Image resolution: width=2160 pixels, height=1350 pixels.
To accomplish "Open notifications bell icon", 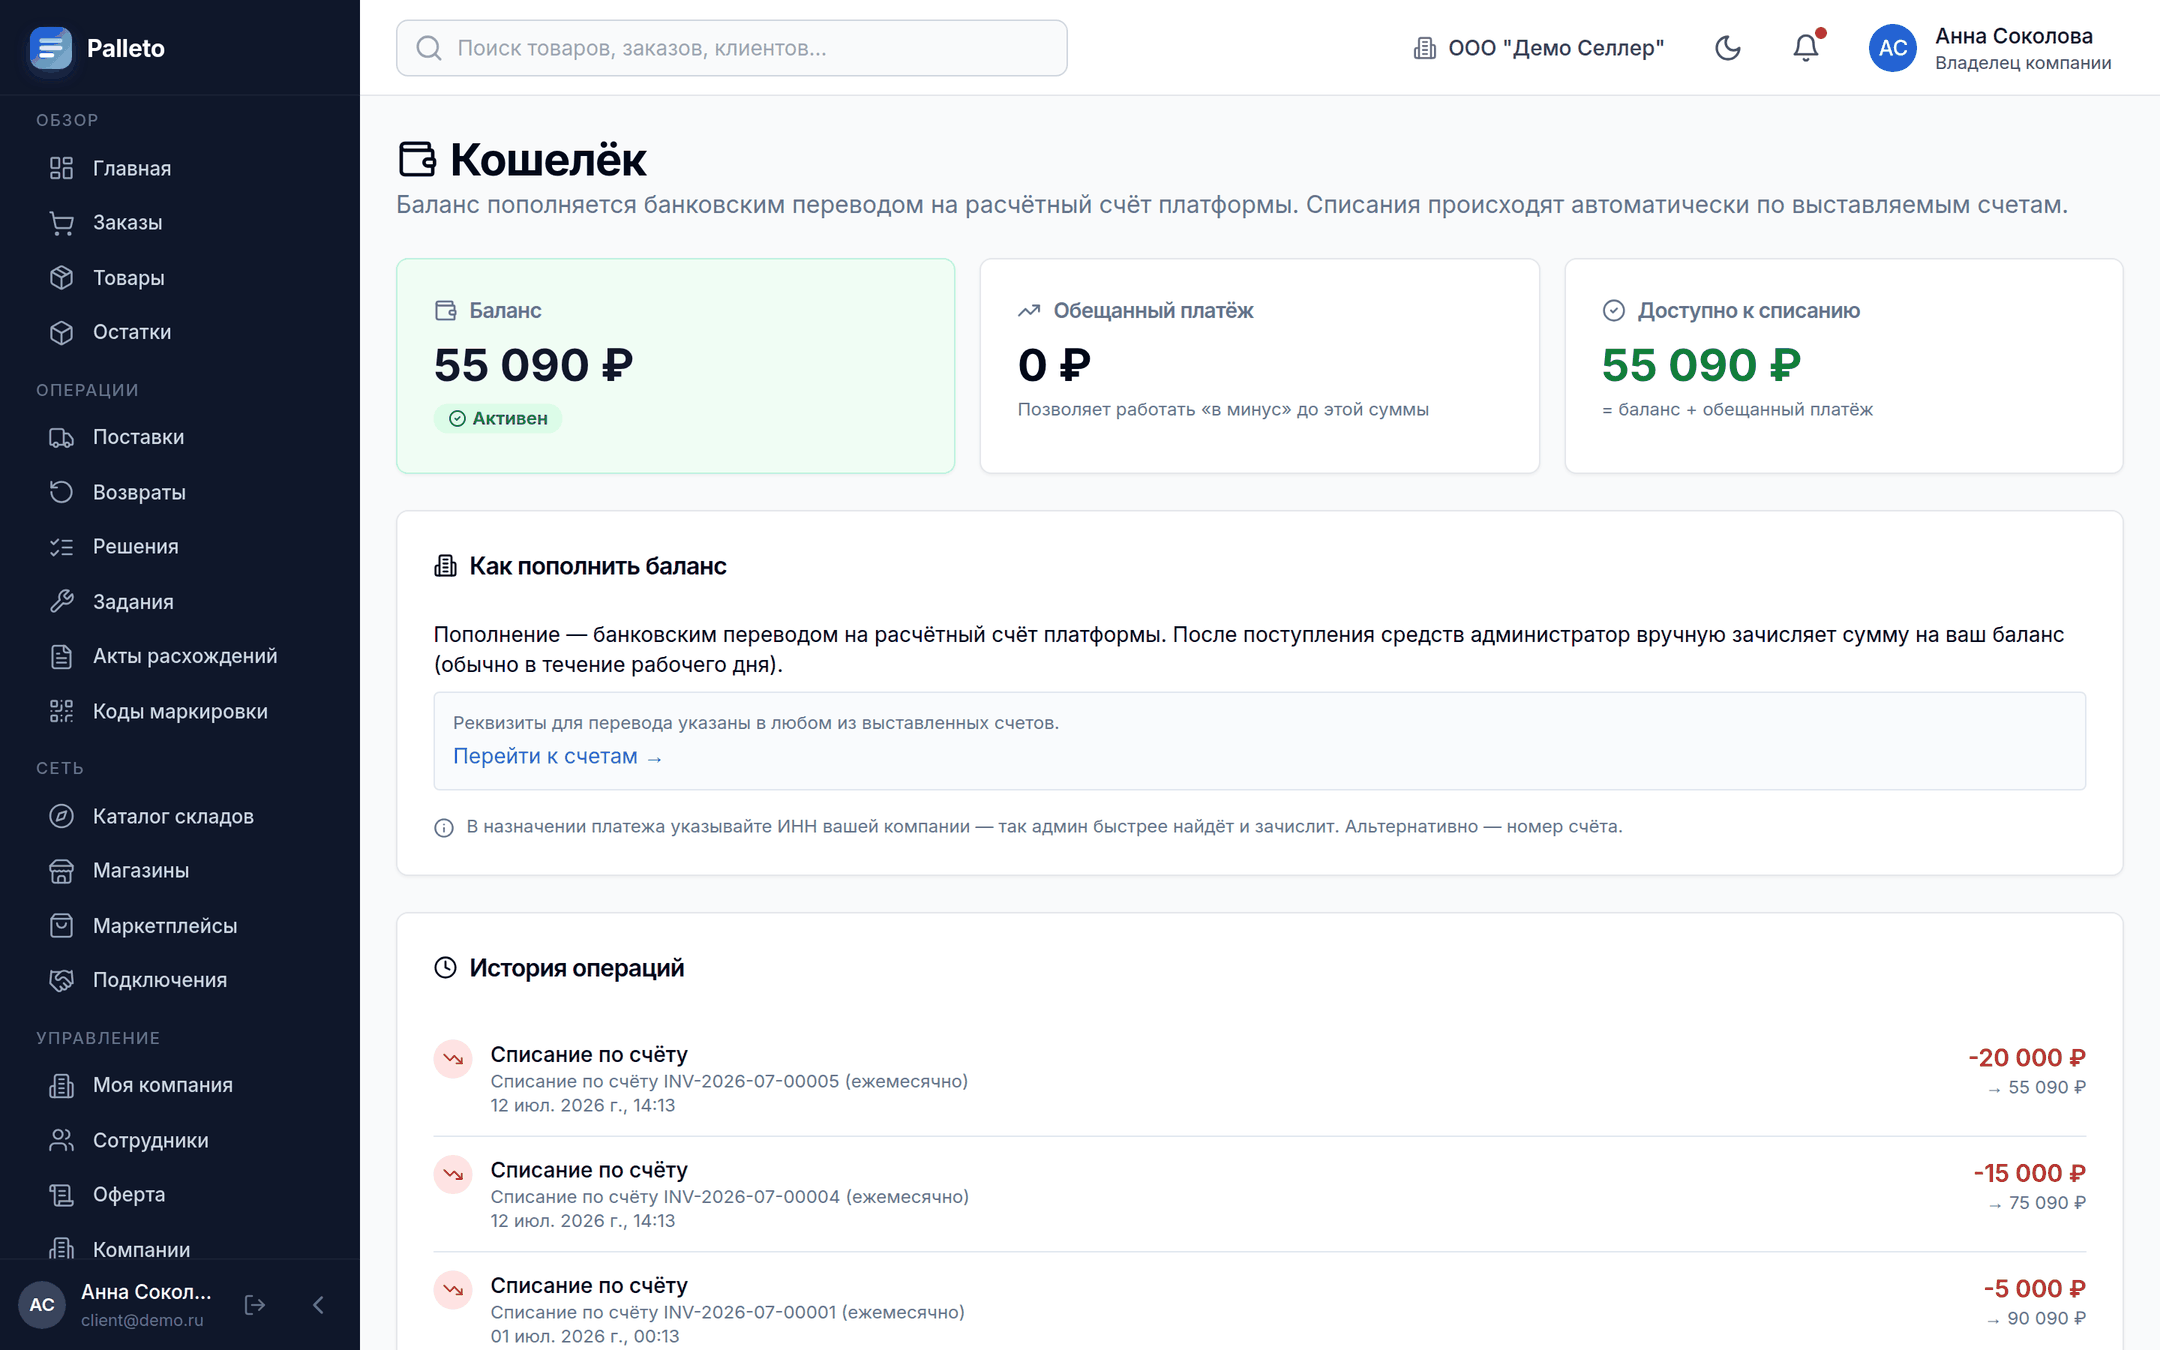I will tap(1806, 48).
